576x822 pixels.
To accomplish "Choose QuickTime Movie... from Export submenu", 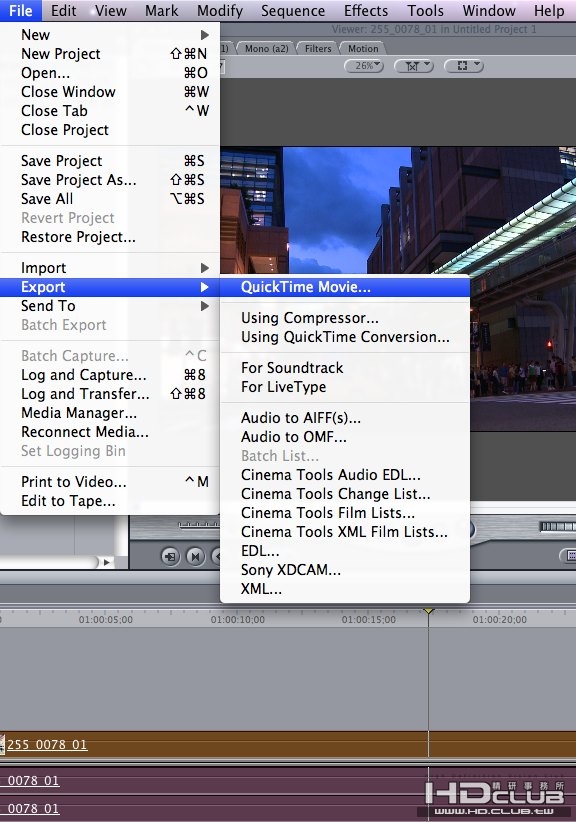I will coord(345,287).
